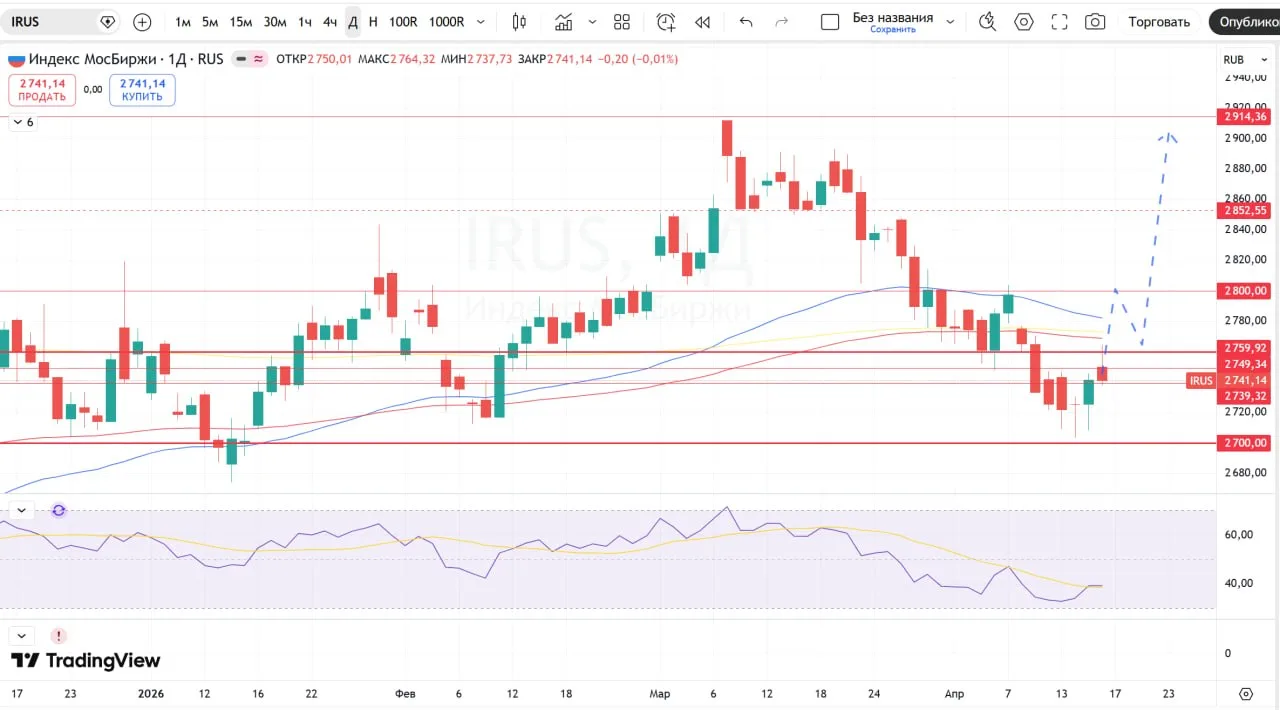Screen dimensions: 1280x710
Task: Click the КУПИТЬ 2741,14 buy button
Action: point(142,90)
